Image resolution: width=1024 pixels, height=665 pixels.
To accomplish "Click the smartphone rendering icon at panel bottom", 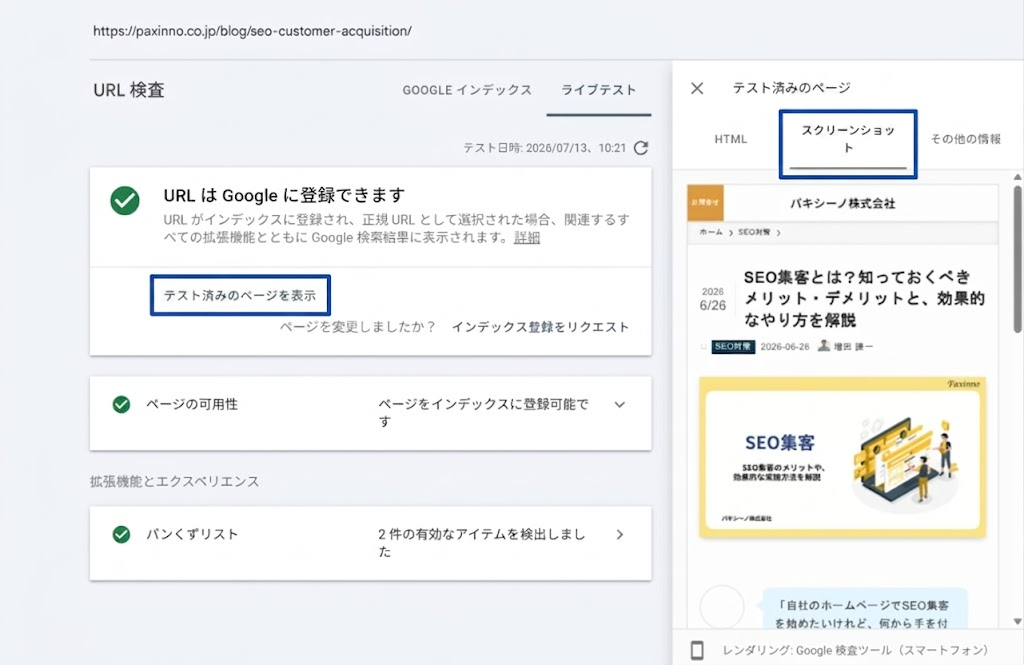I will click(x=697, y=650).
